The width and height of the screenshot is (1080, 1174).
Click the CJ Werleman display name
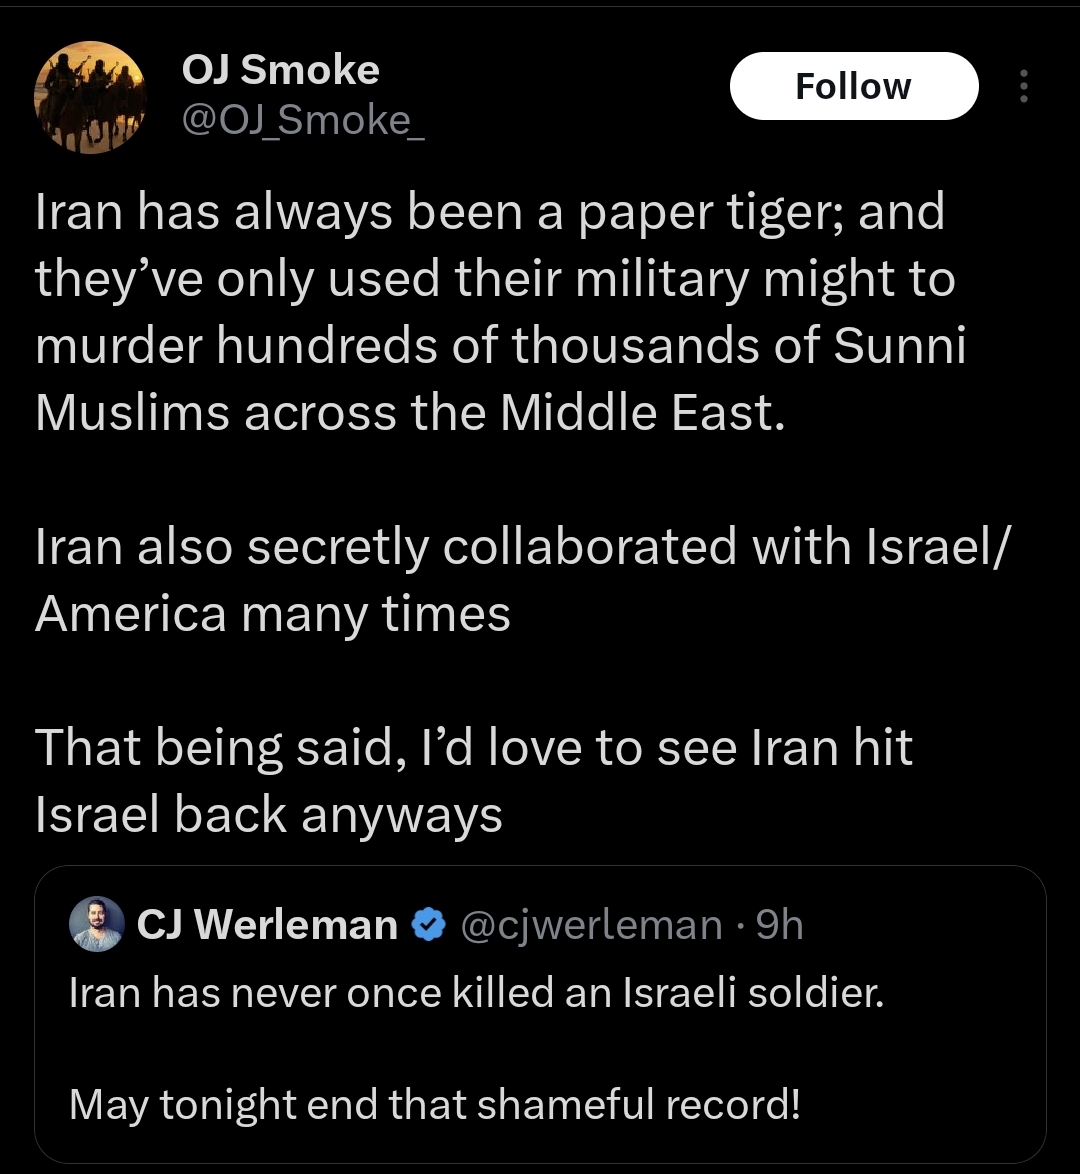point(267,924)
